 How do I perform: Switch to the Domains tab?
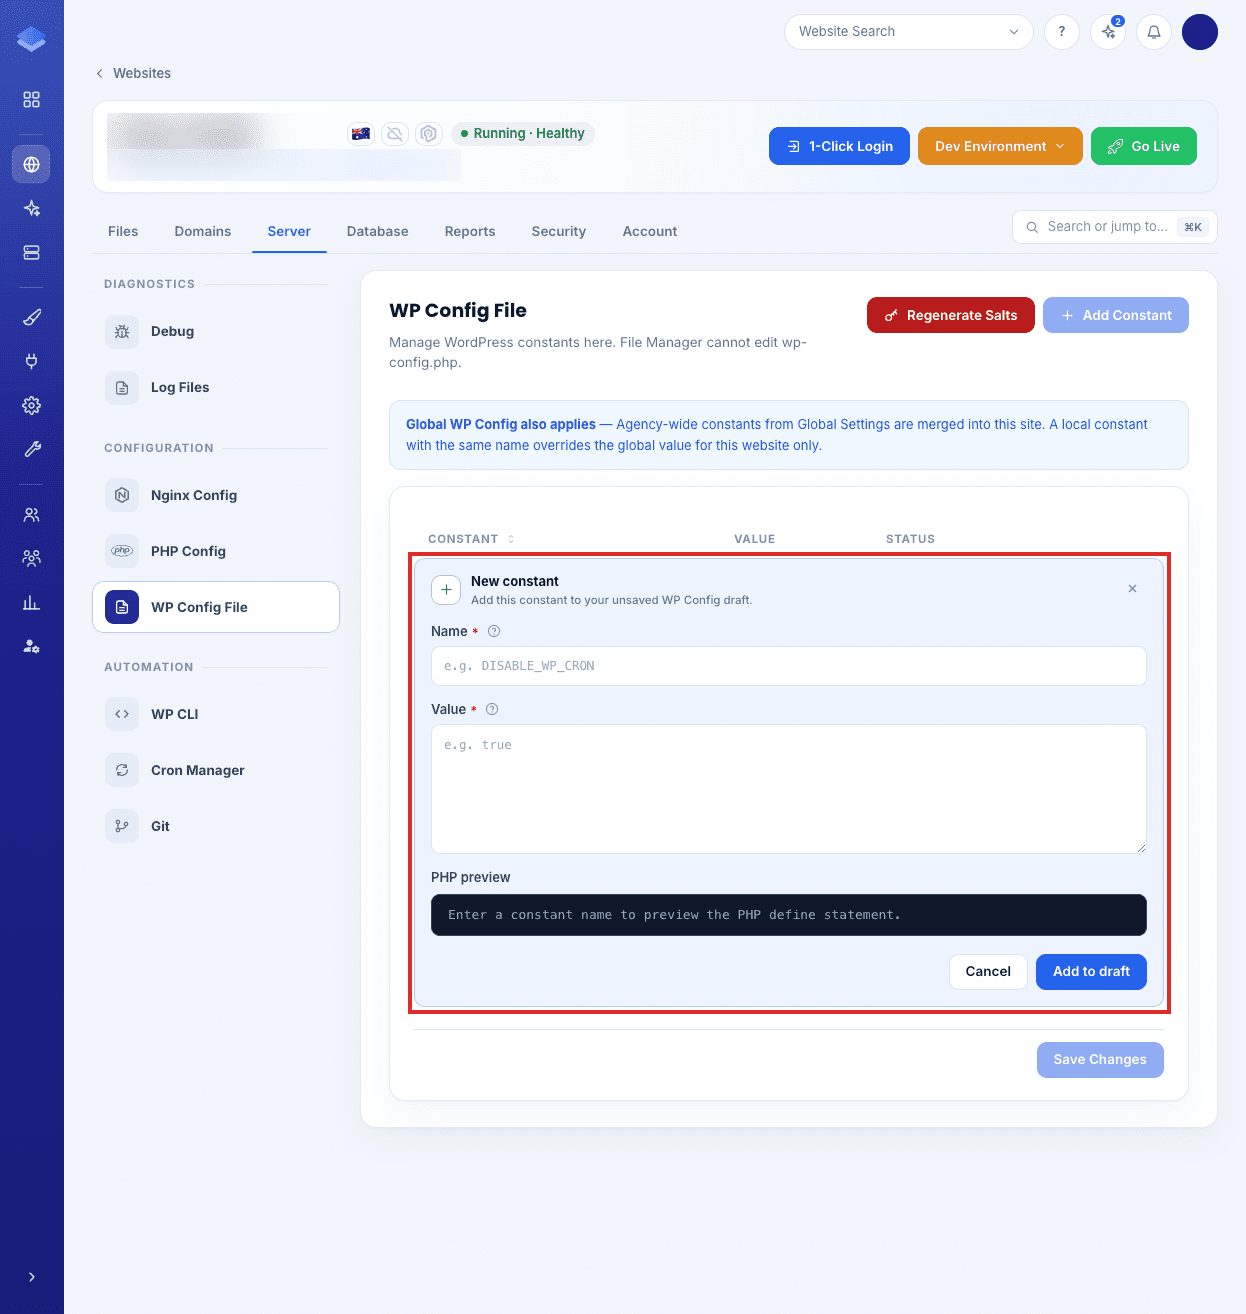click(x=203, y=231)
